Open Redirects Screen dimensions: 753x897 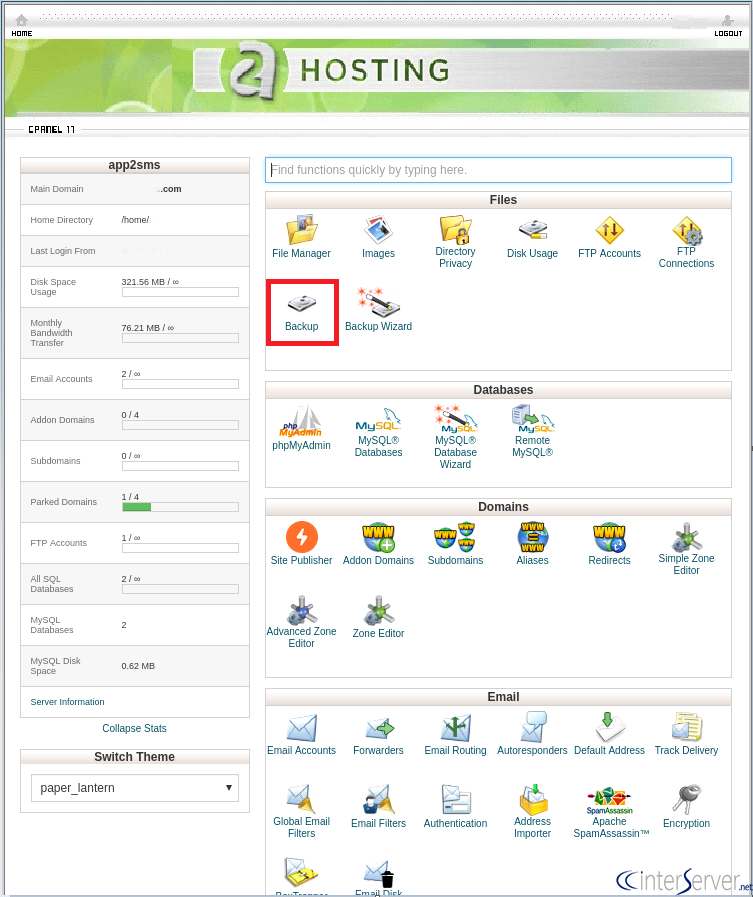coord(609,543)
